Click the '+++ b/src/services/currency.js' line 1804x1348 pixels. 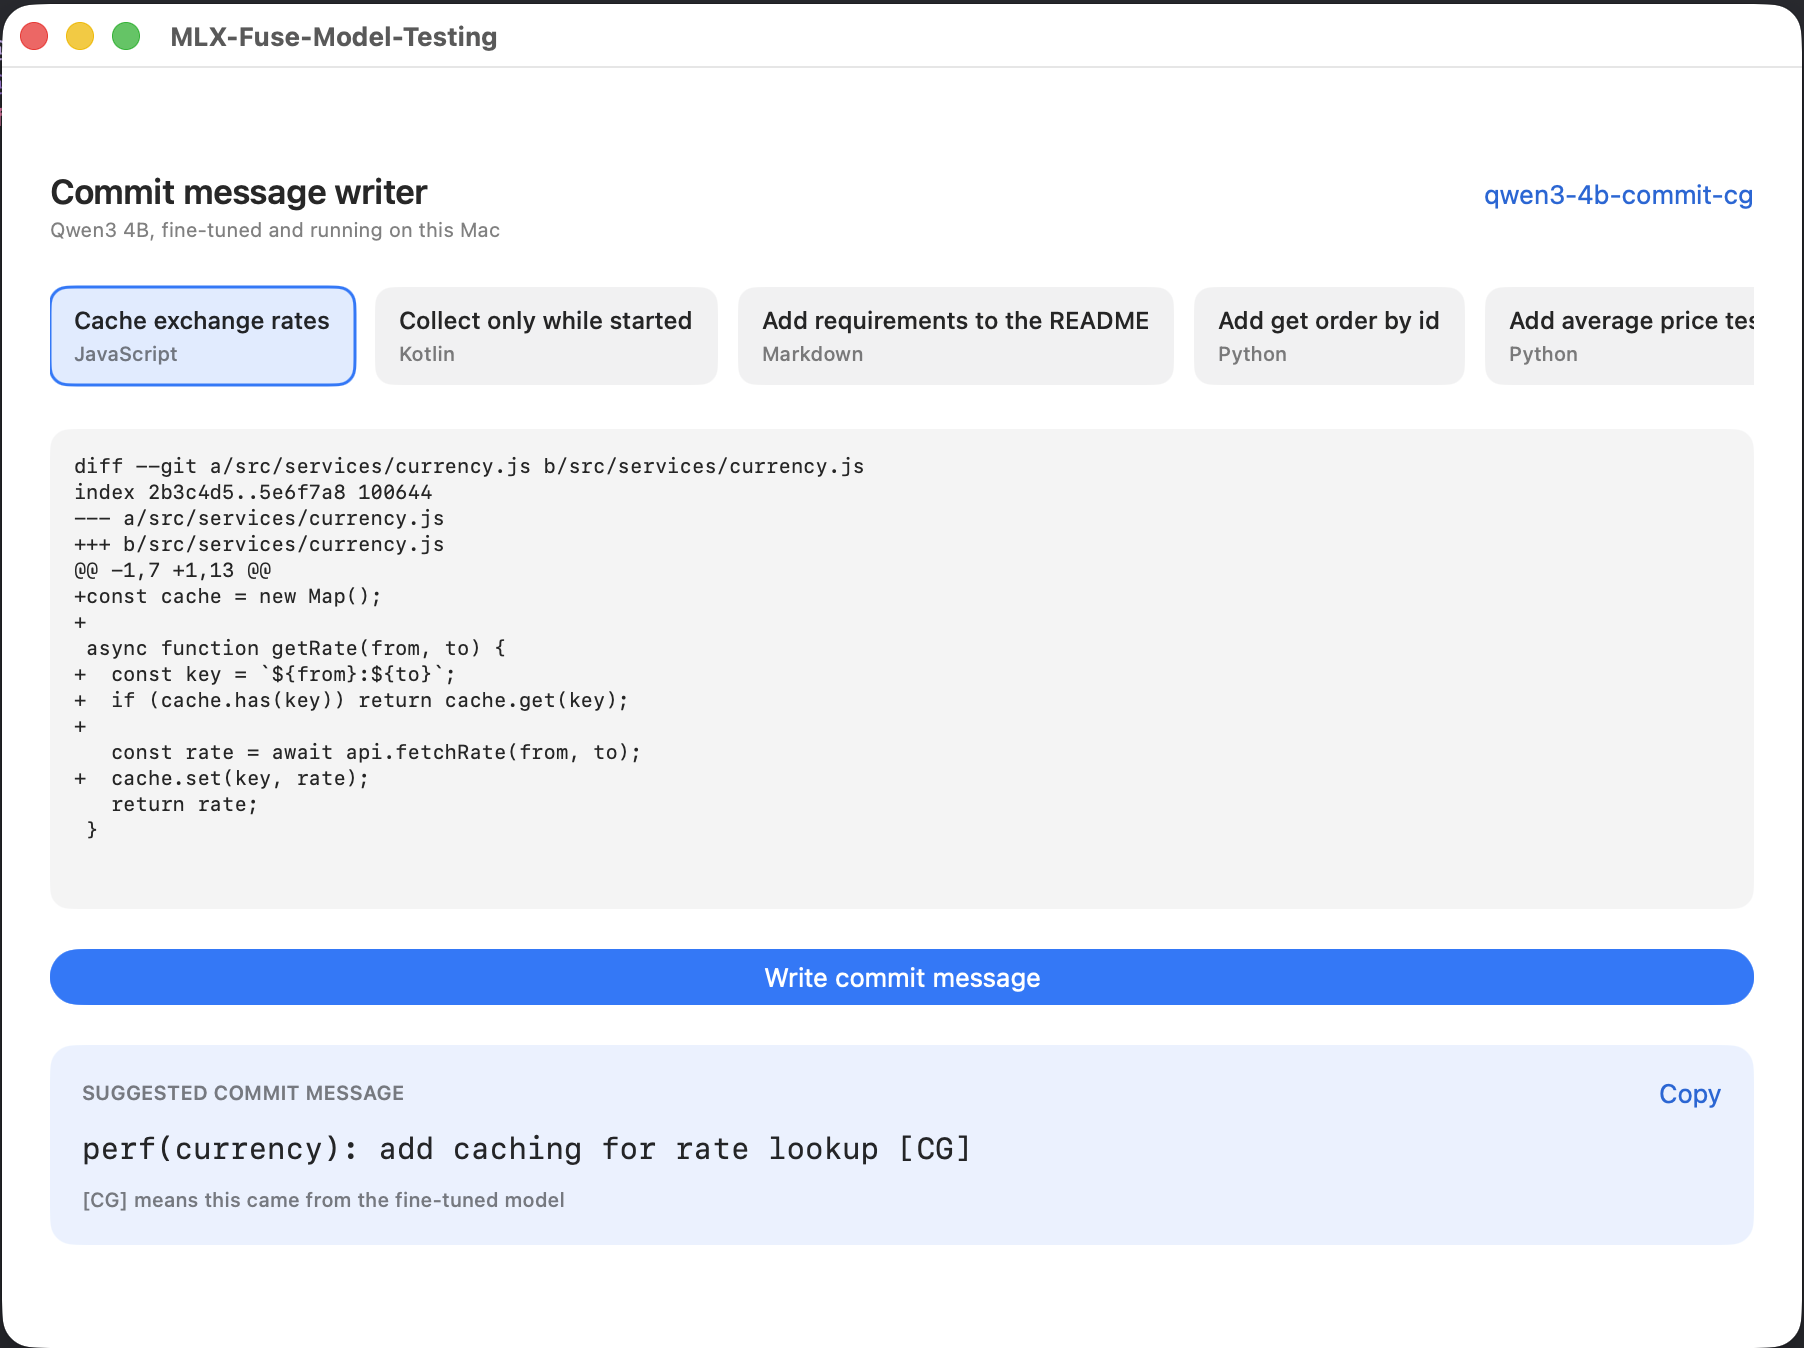coord(259,545)
